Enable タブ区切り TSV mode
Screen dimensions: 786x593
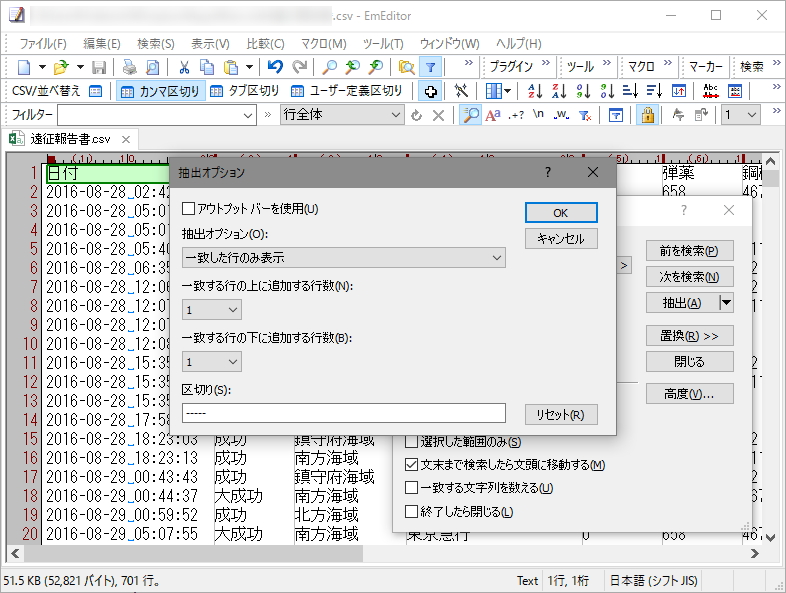(x=245, y=91)
